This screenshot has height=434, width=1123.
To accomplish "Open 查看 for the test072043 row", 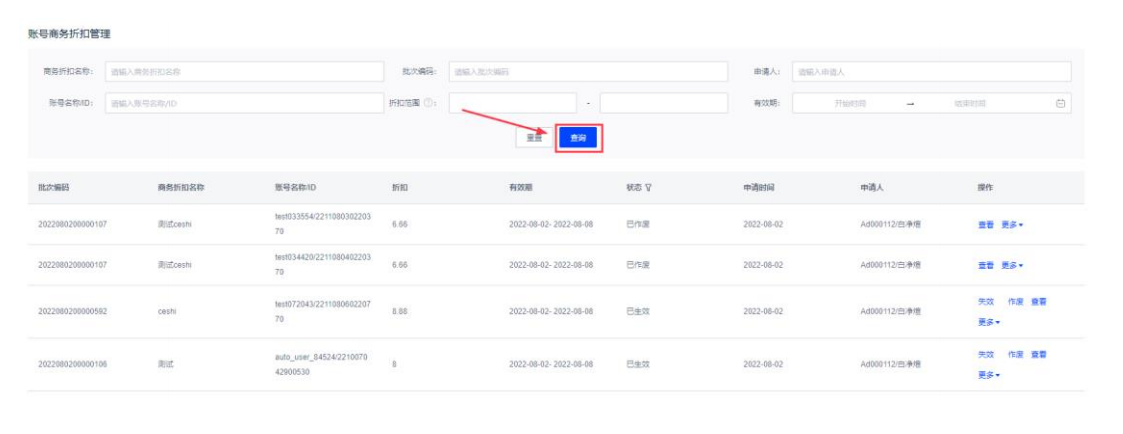I will coord(1038,302).
